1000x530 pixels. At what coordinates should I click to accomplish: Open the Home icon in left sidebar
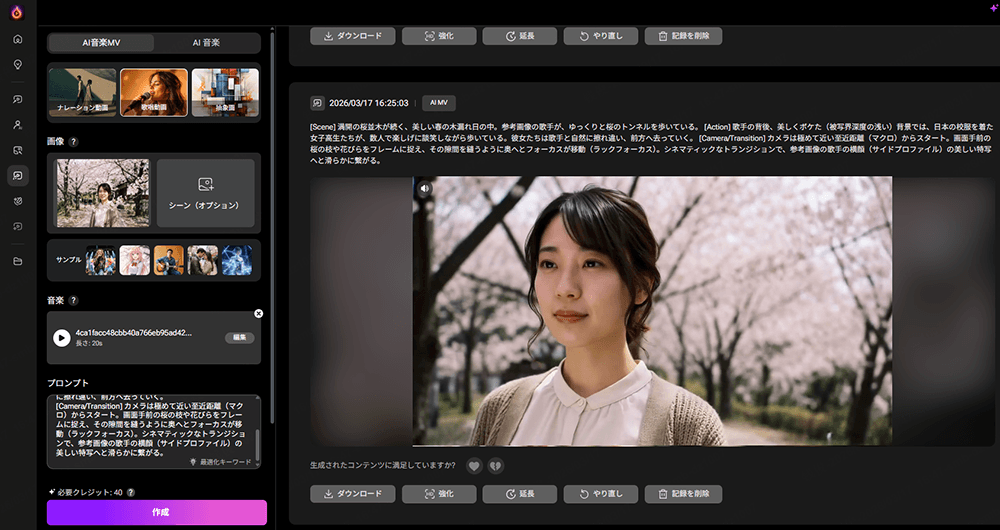tap(17, 39)
